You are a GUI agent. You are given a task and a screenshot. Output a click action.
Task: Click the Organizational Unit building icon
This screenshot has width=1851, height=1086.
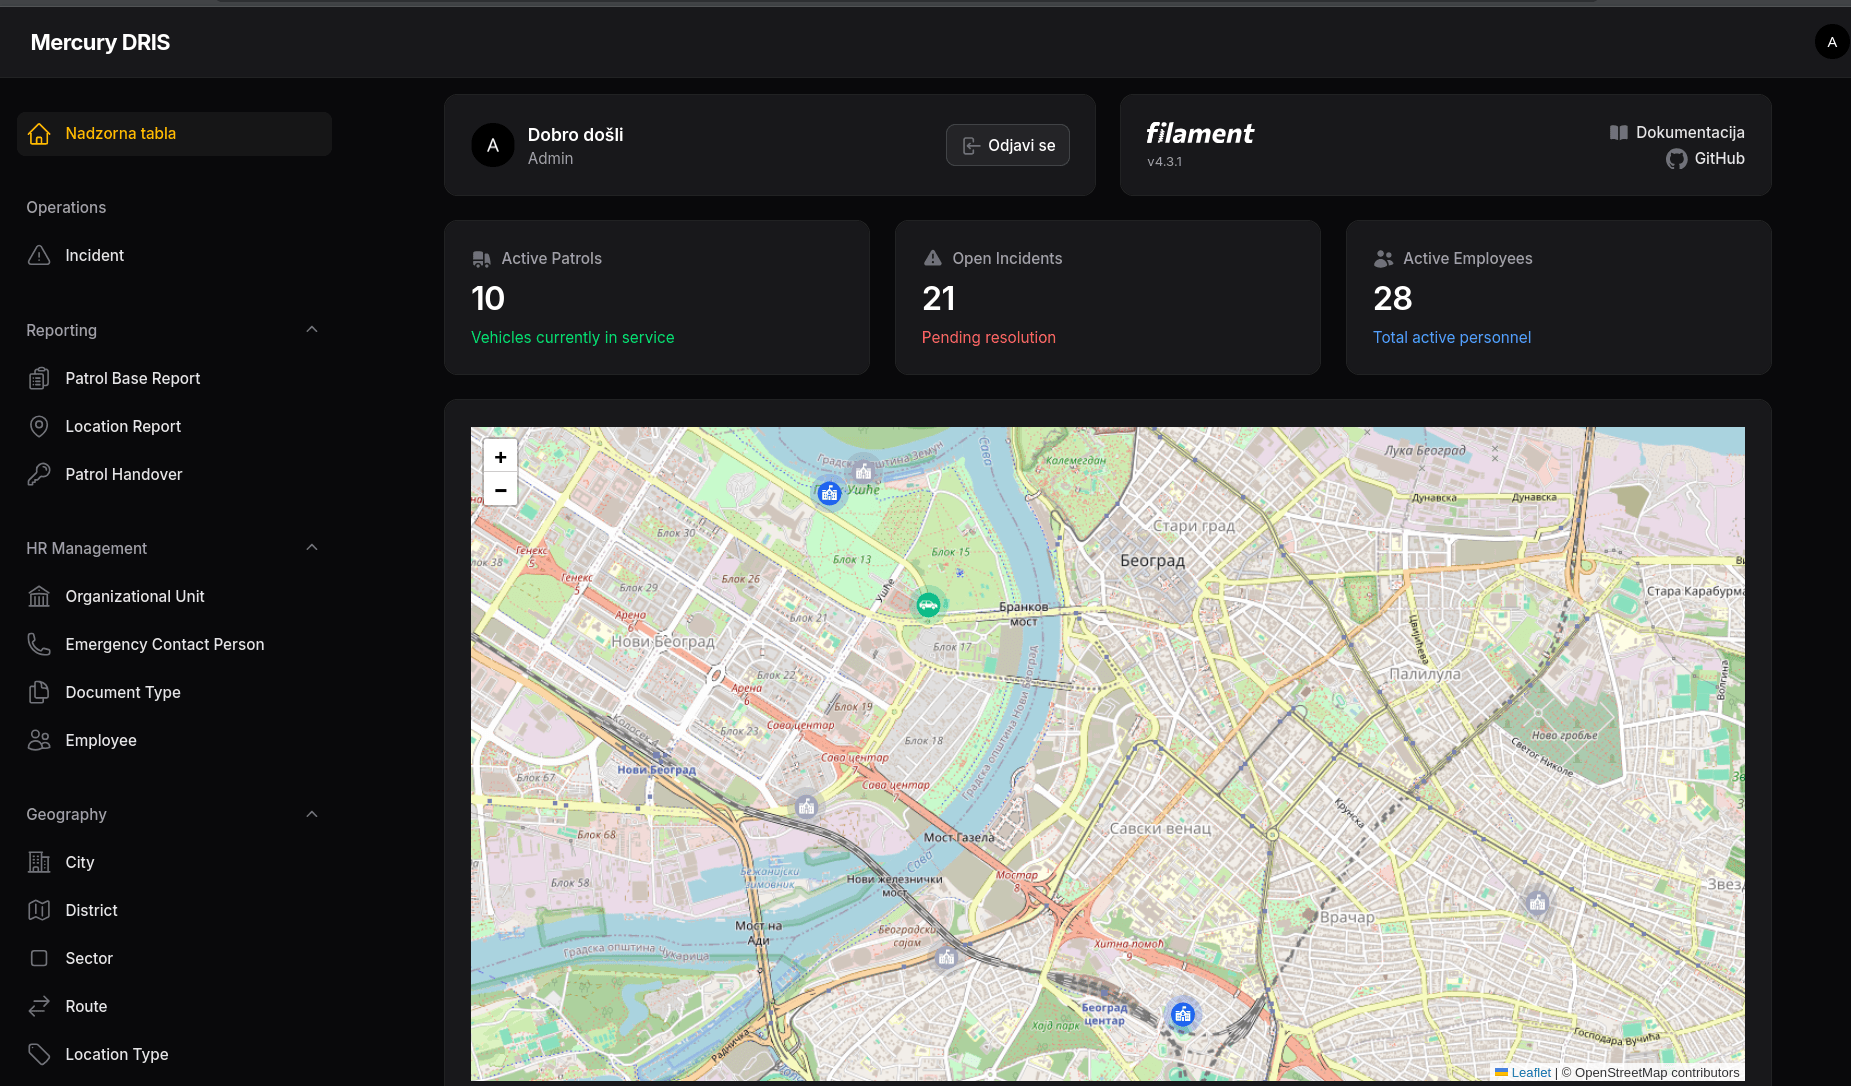coord(39,596)
